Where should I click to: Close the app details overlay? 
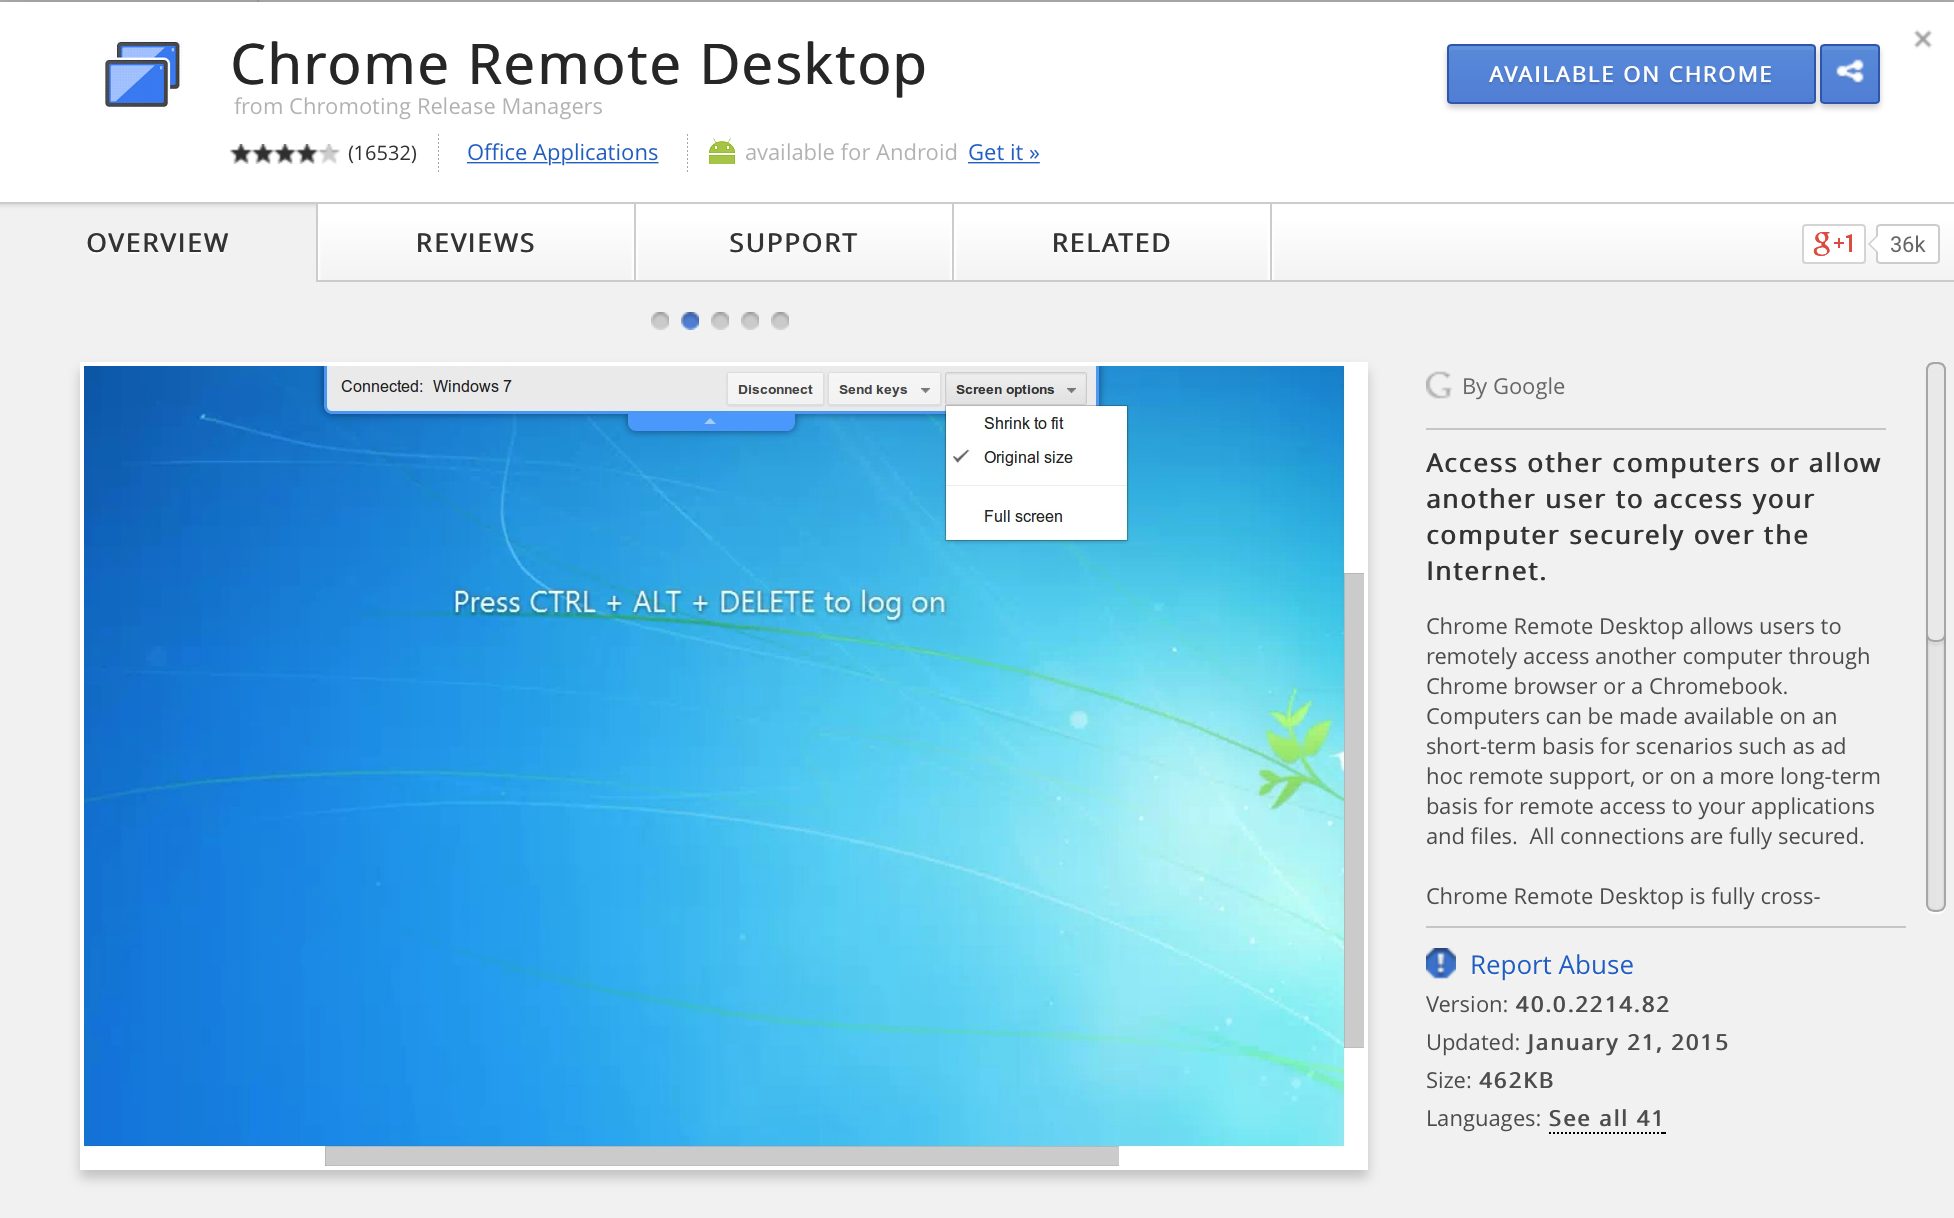click(1922, 39)
